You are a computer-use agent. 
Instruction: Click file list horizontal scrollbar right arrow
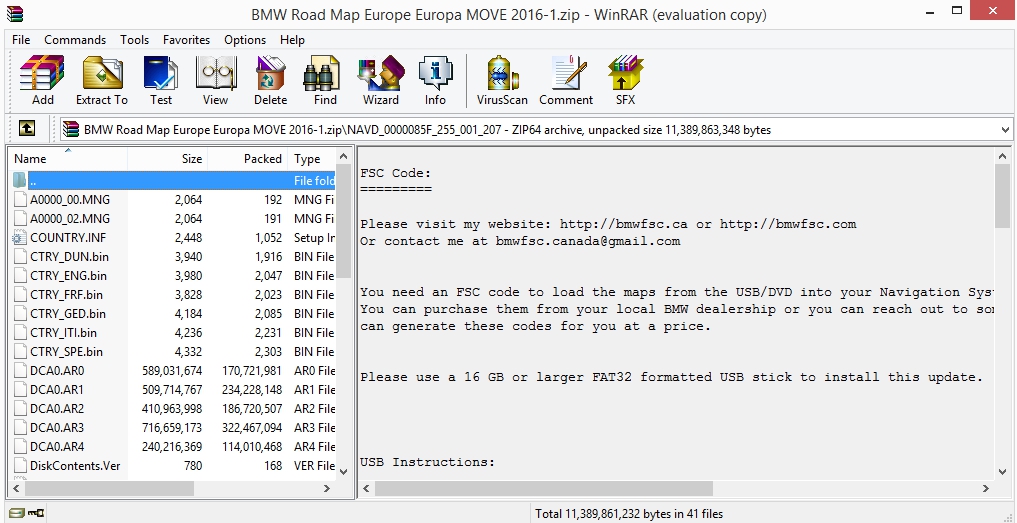(x=327, y=488)
